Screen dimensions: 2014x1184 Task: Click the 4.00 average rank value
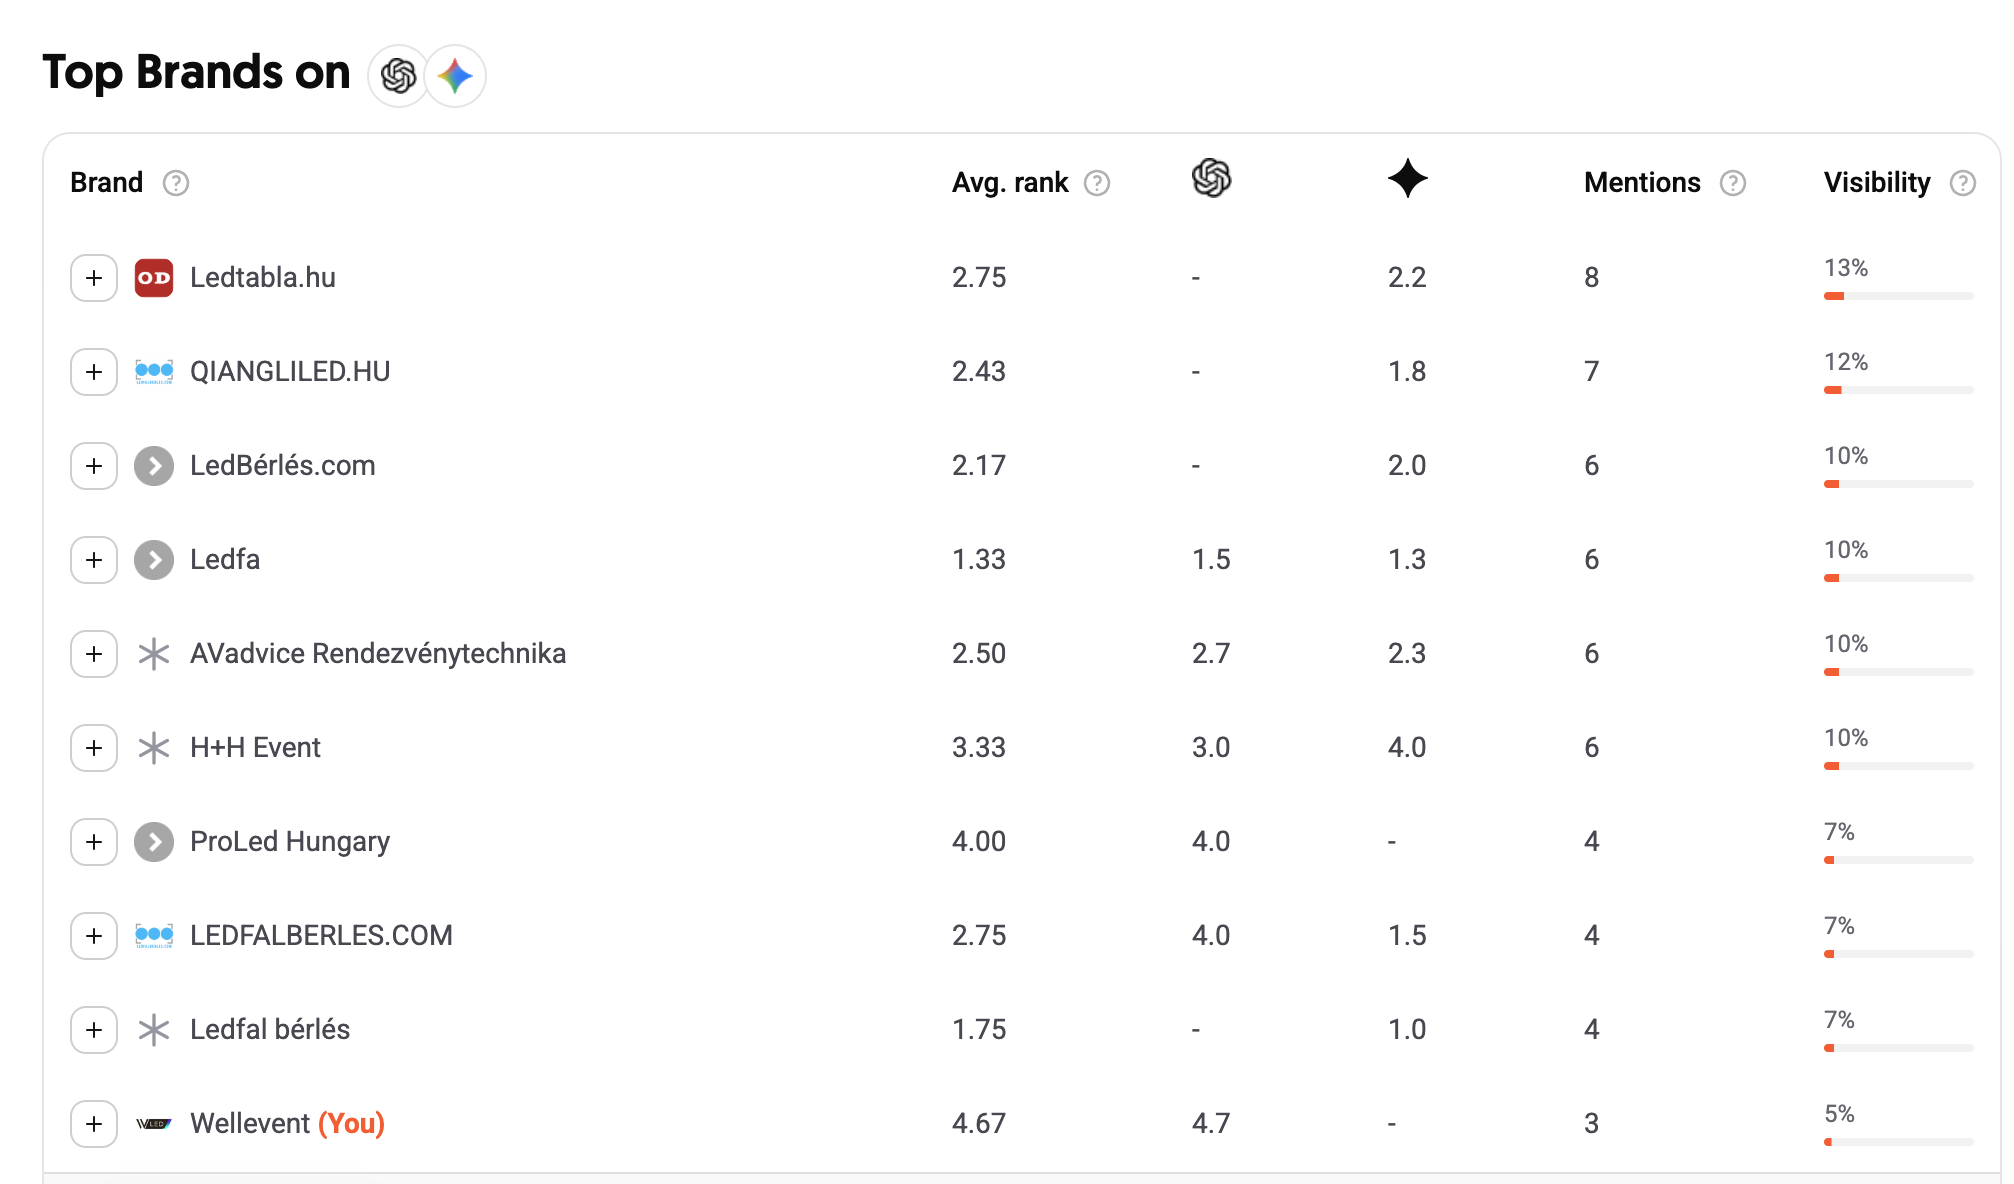point(979,842)
